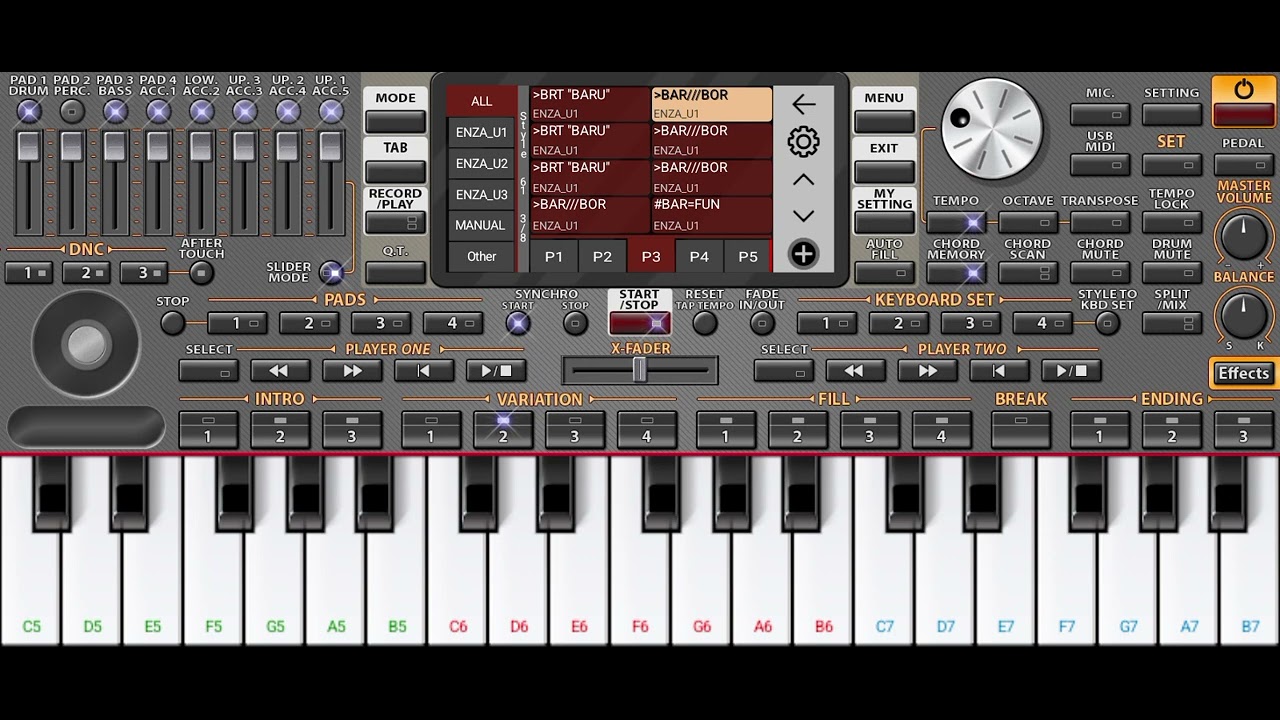Viewport: 1280px width, 720px height.
Task: Click the orange power button
Action: point(1243,101)
